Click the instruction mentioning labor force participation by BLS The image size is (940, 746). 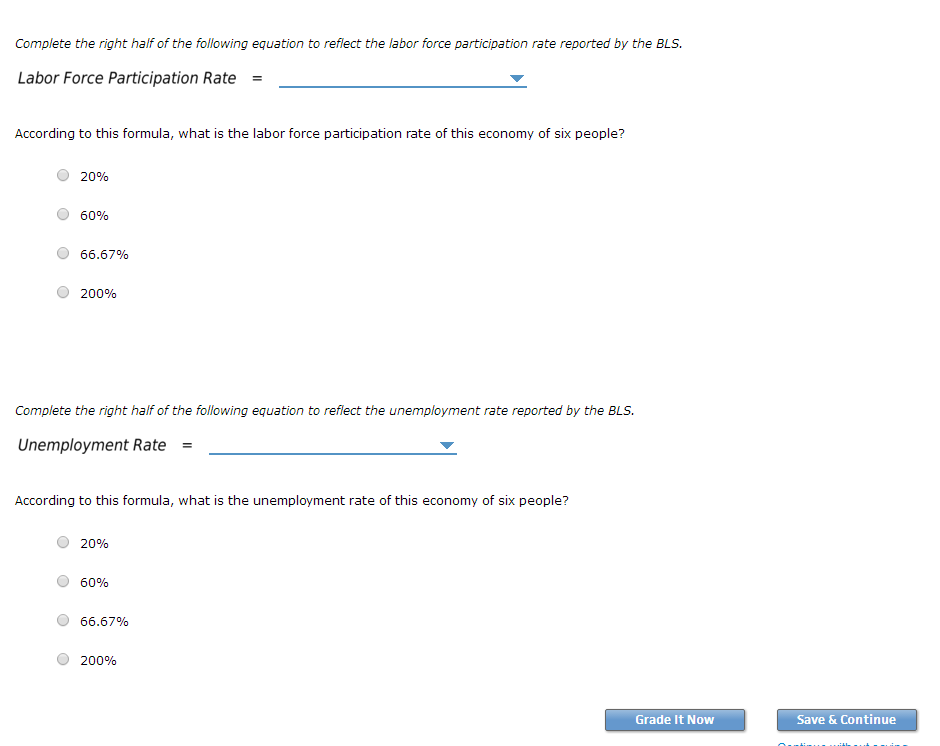[x=349, y=44]
